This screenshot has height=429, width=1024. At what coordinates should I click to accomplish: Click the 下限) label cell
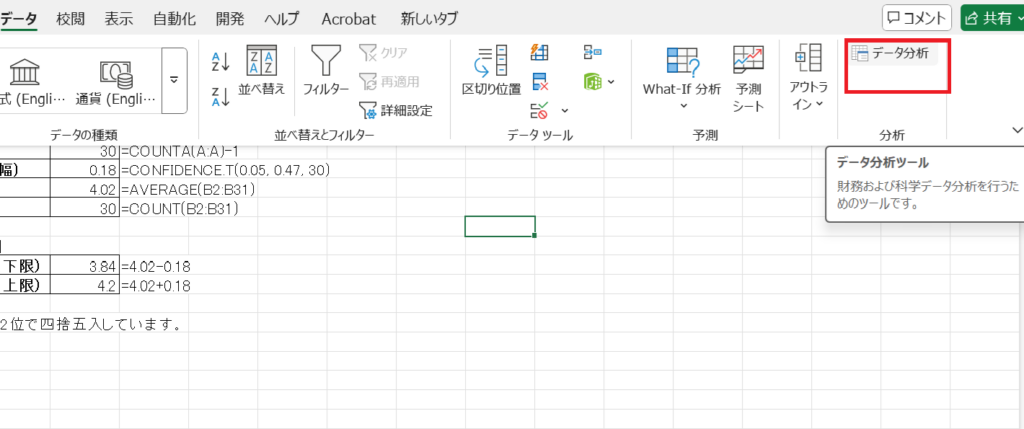(x=25, y=266)
